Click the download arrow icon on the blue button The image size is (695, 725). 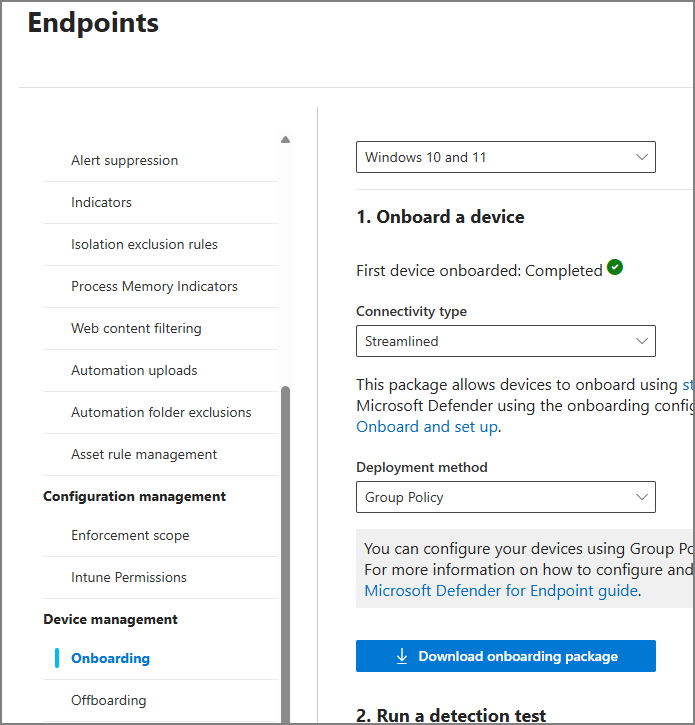tap(402, 656)
